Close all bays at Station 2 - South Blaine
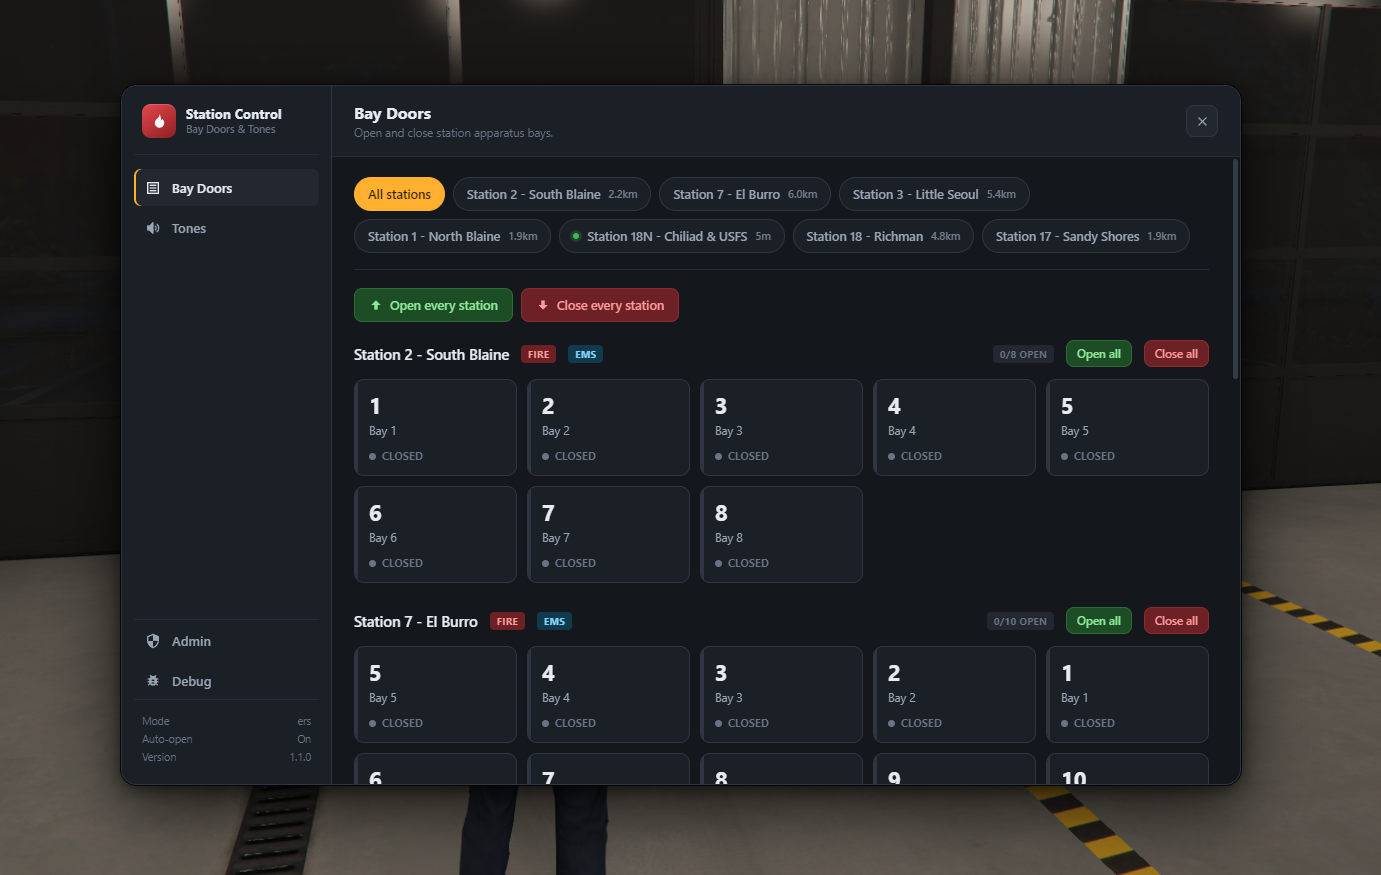 (1176, 354)
